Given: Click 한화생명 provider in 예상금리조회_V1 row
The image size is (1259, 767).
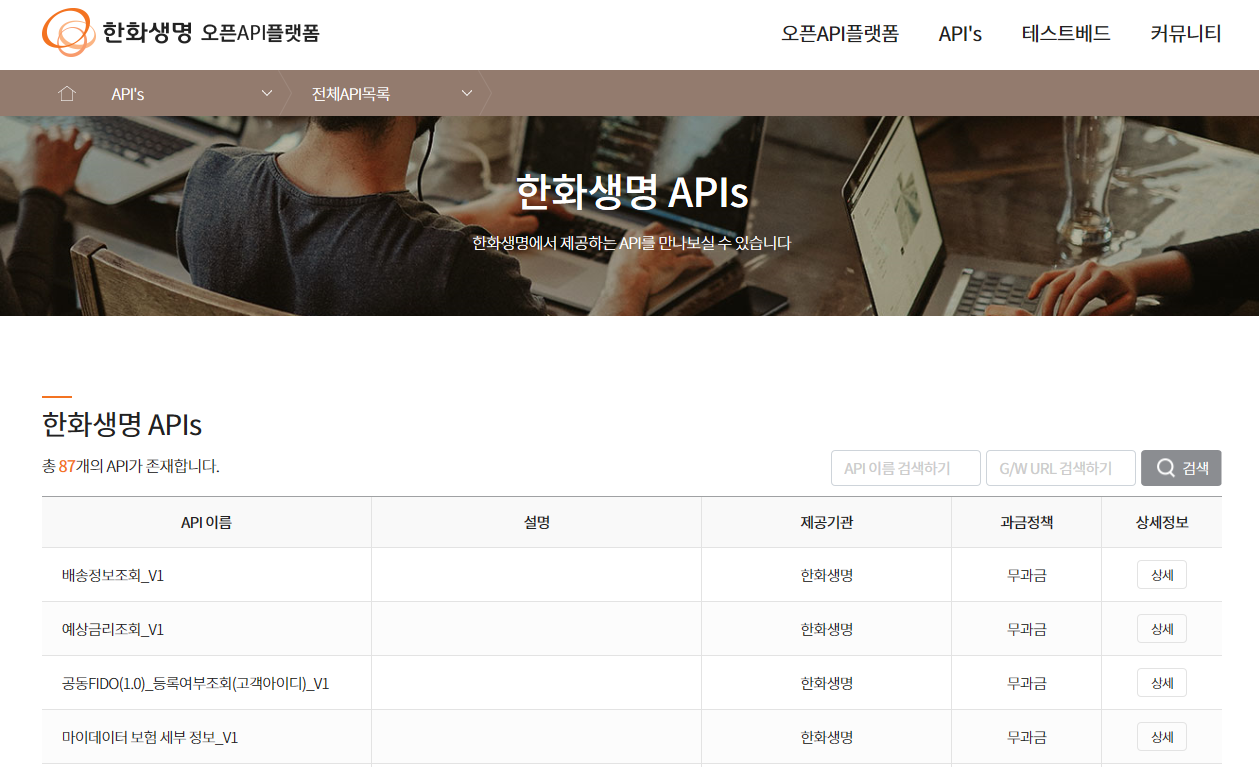Looking at the screenshot, I should pos(827,629).
